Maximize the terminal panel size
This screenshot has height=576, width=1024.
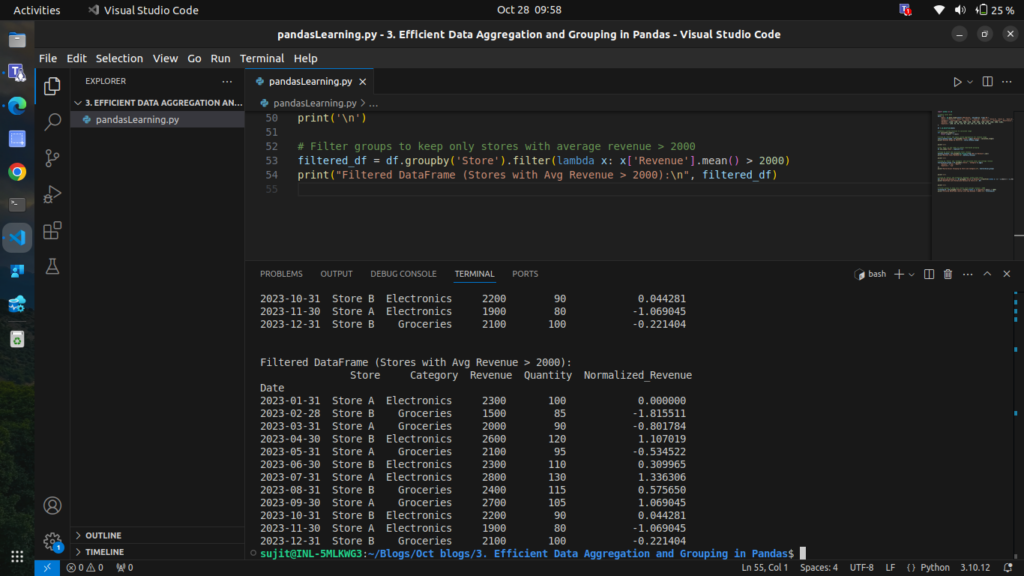987,274
